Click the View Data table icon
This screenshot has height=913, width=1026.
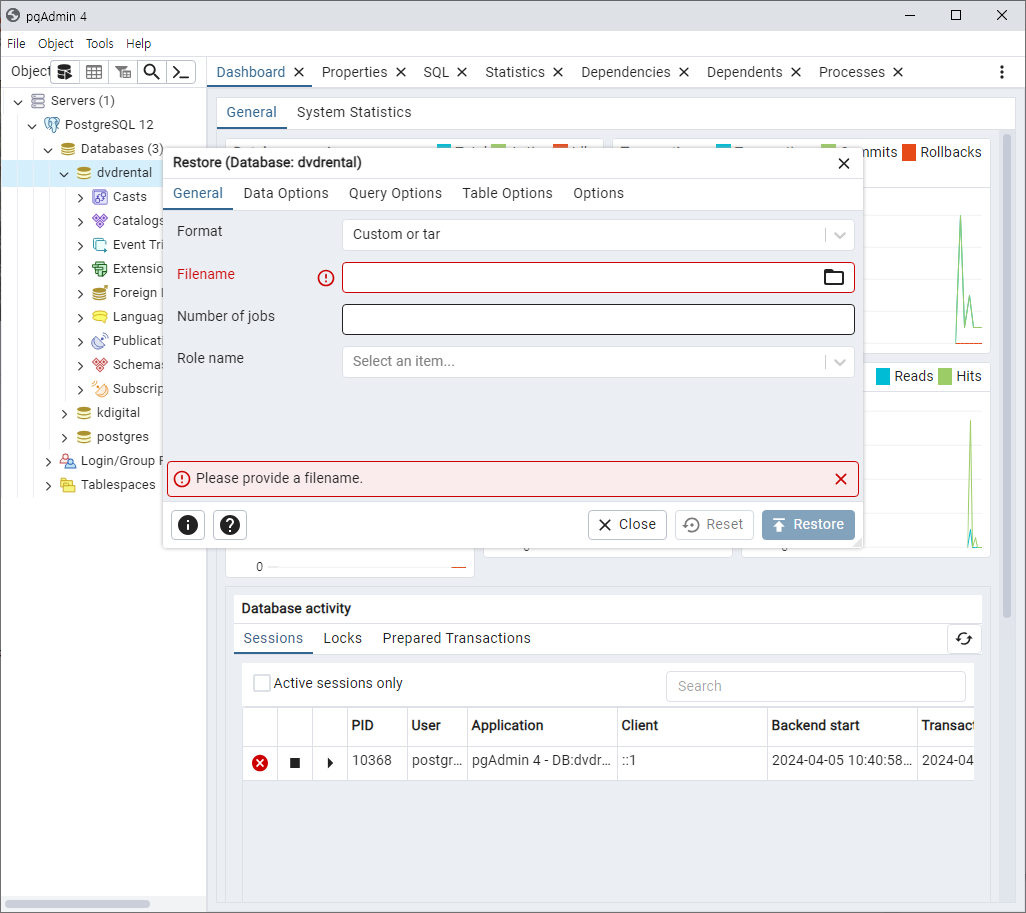tap(94, 72)
